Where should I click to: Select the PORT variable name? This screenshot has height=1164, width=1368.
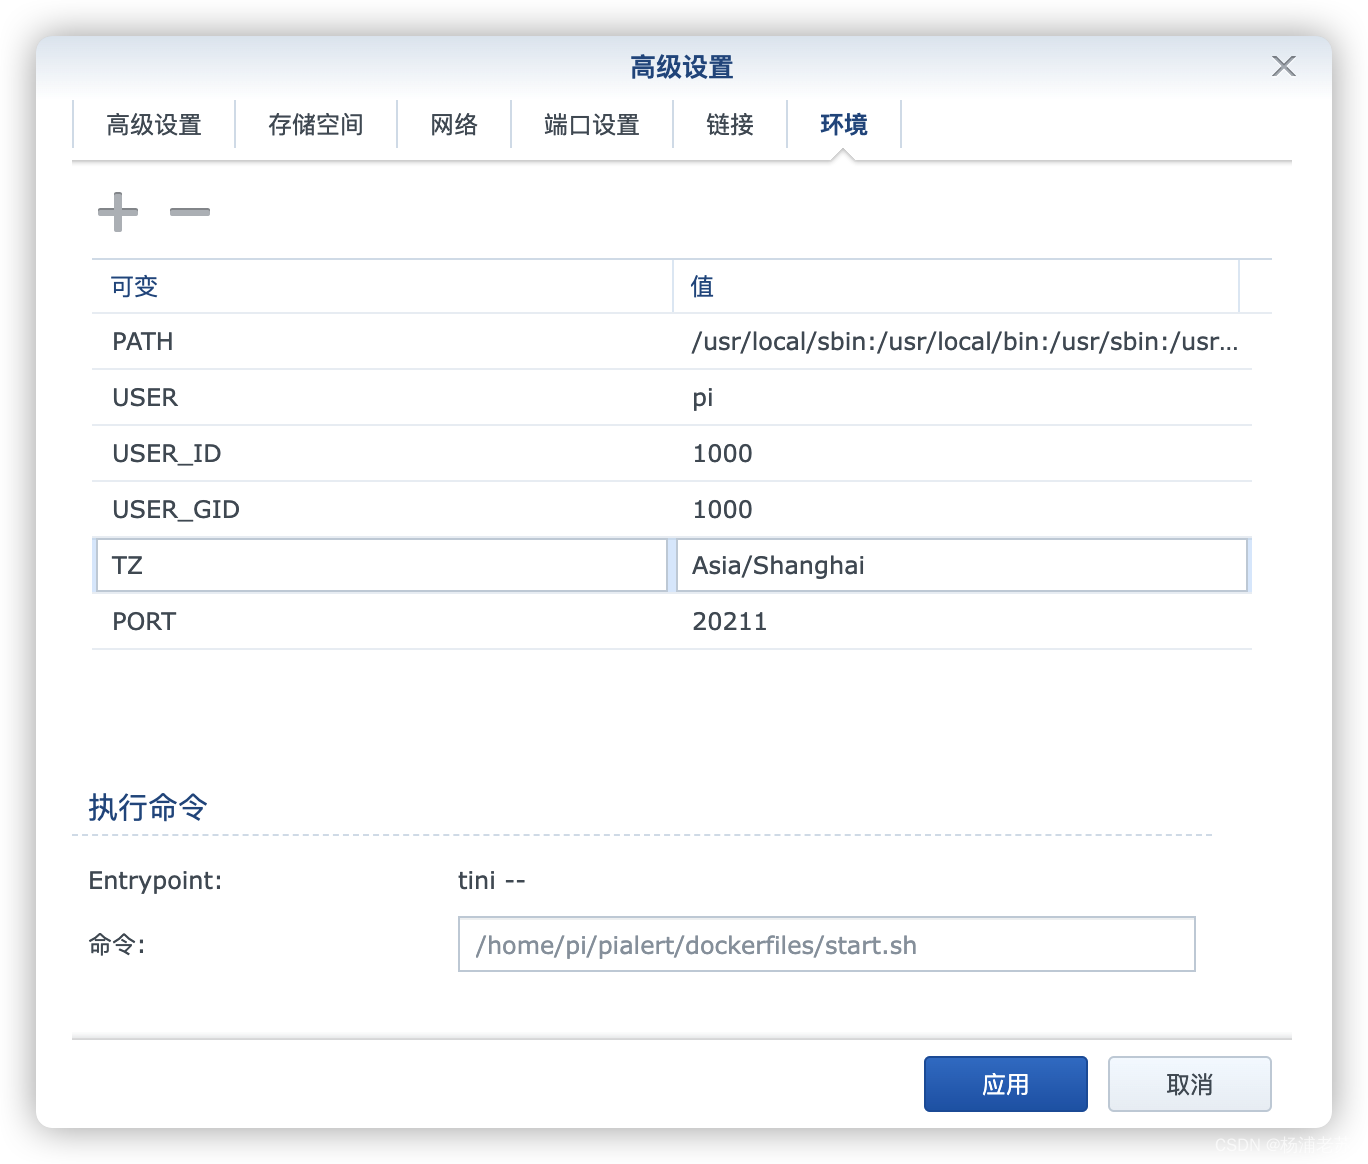tap(144, 621)
